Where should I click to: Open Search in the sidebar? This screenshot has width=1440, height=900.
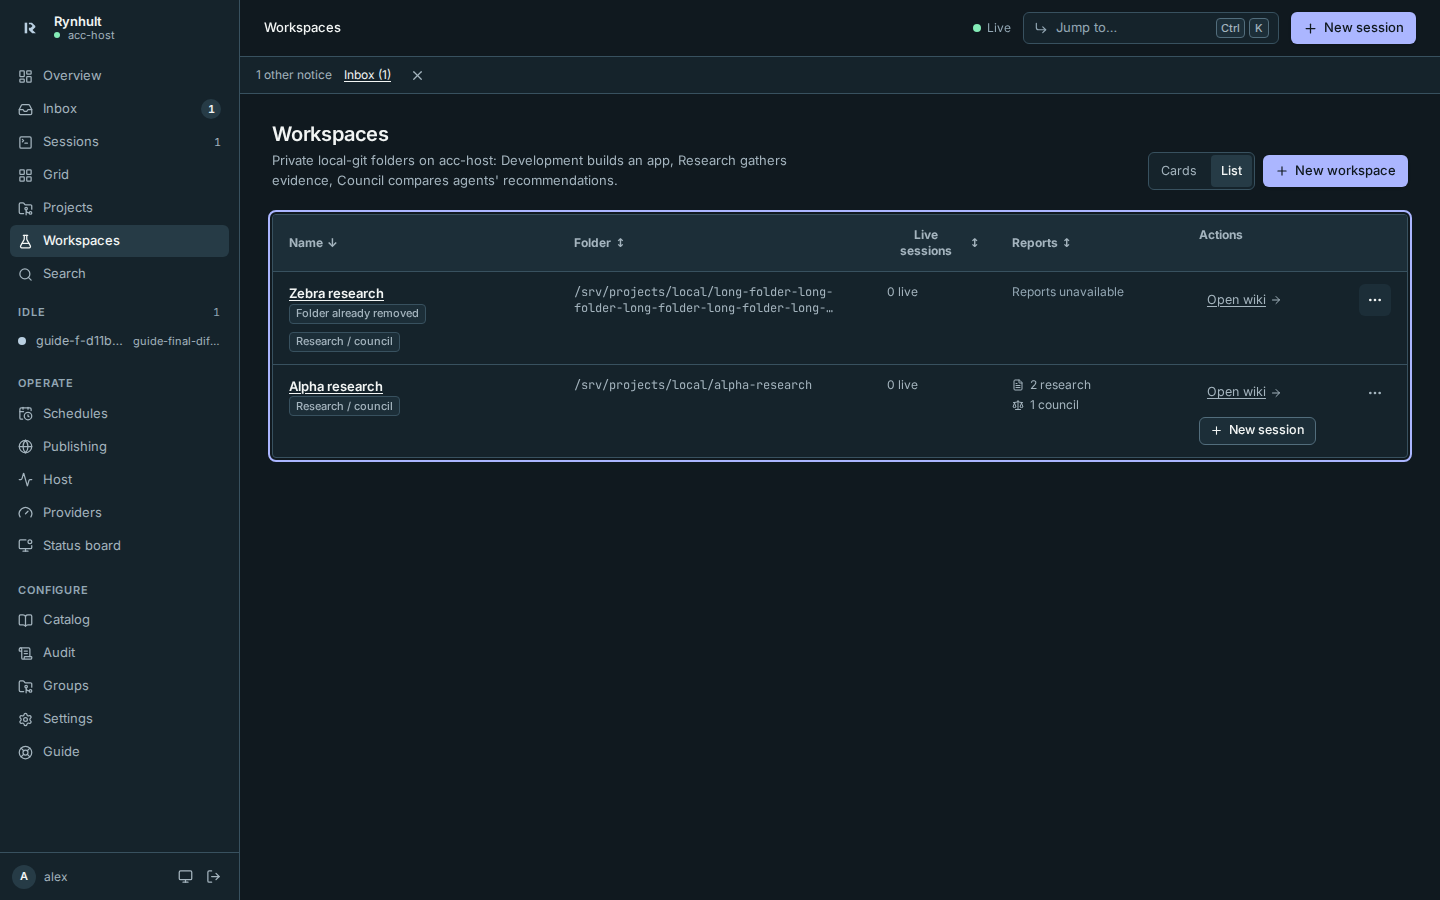(x=119, y=274)
